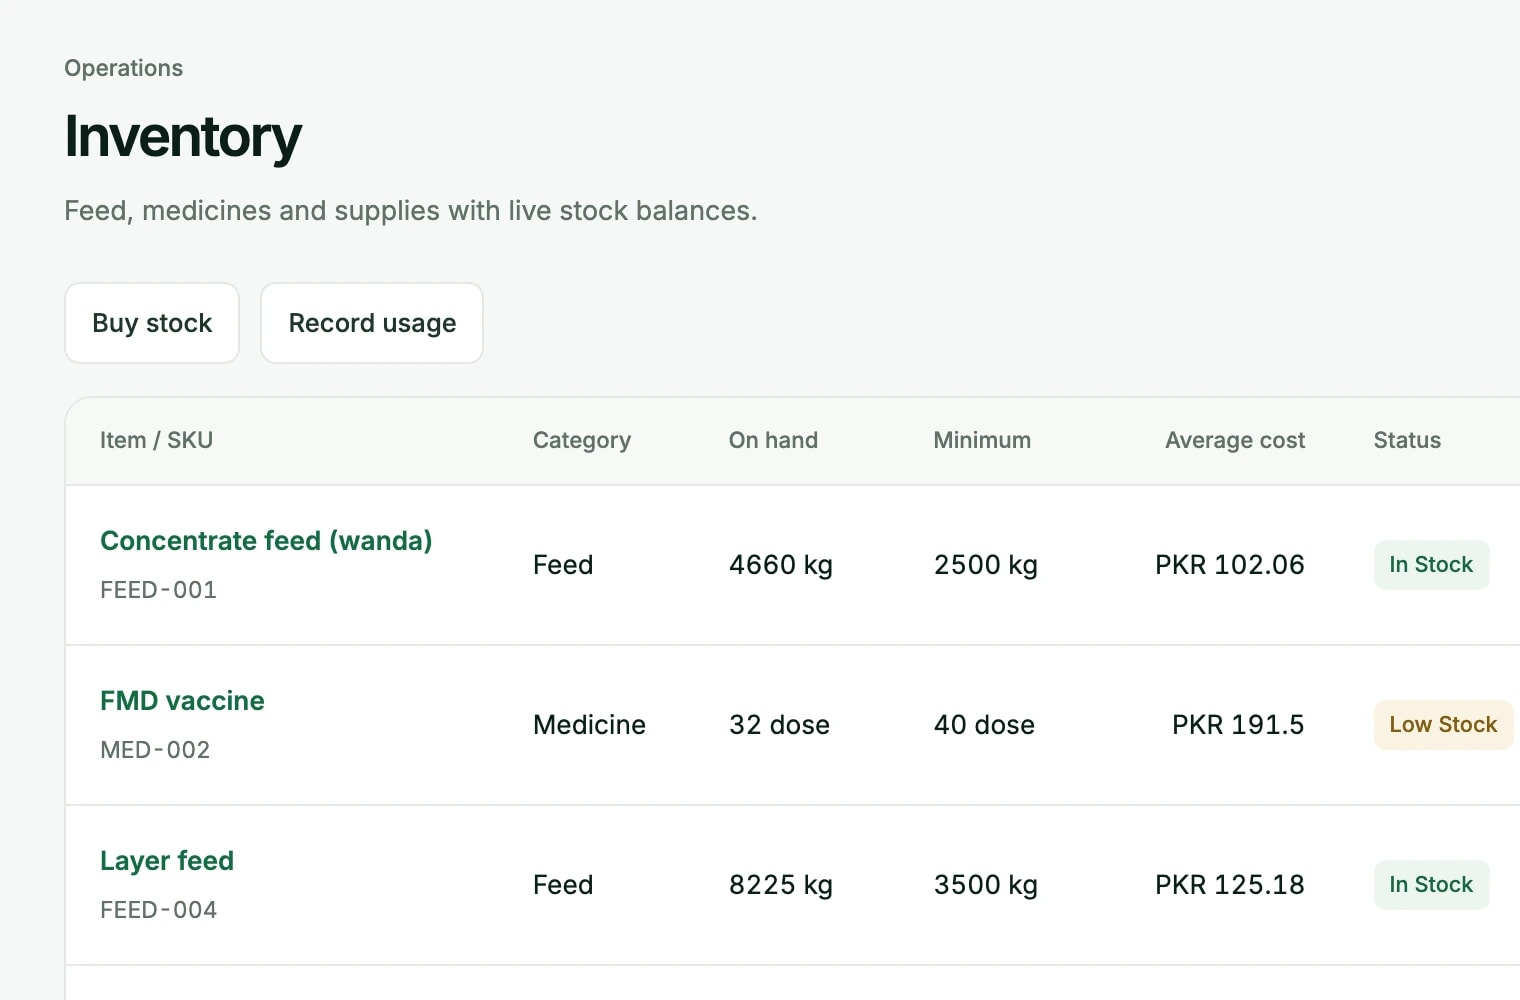Click In Stock badge for Concentrate feed
Viewport: 1520px width, 1000px height.
click(x=1431, y=565)
